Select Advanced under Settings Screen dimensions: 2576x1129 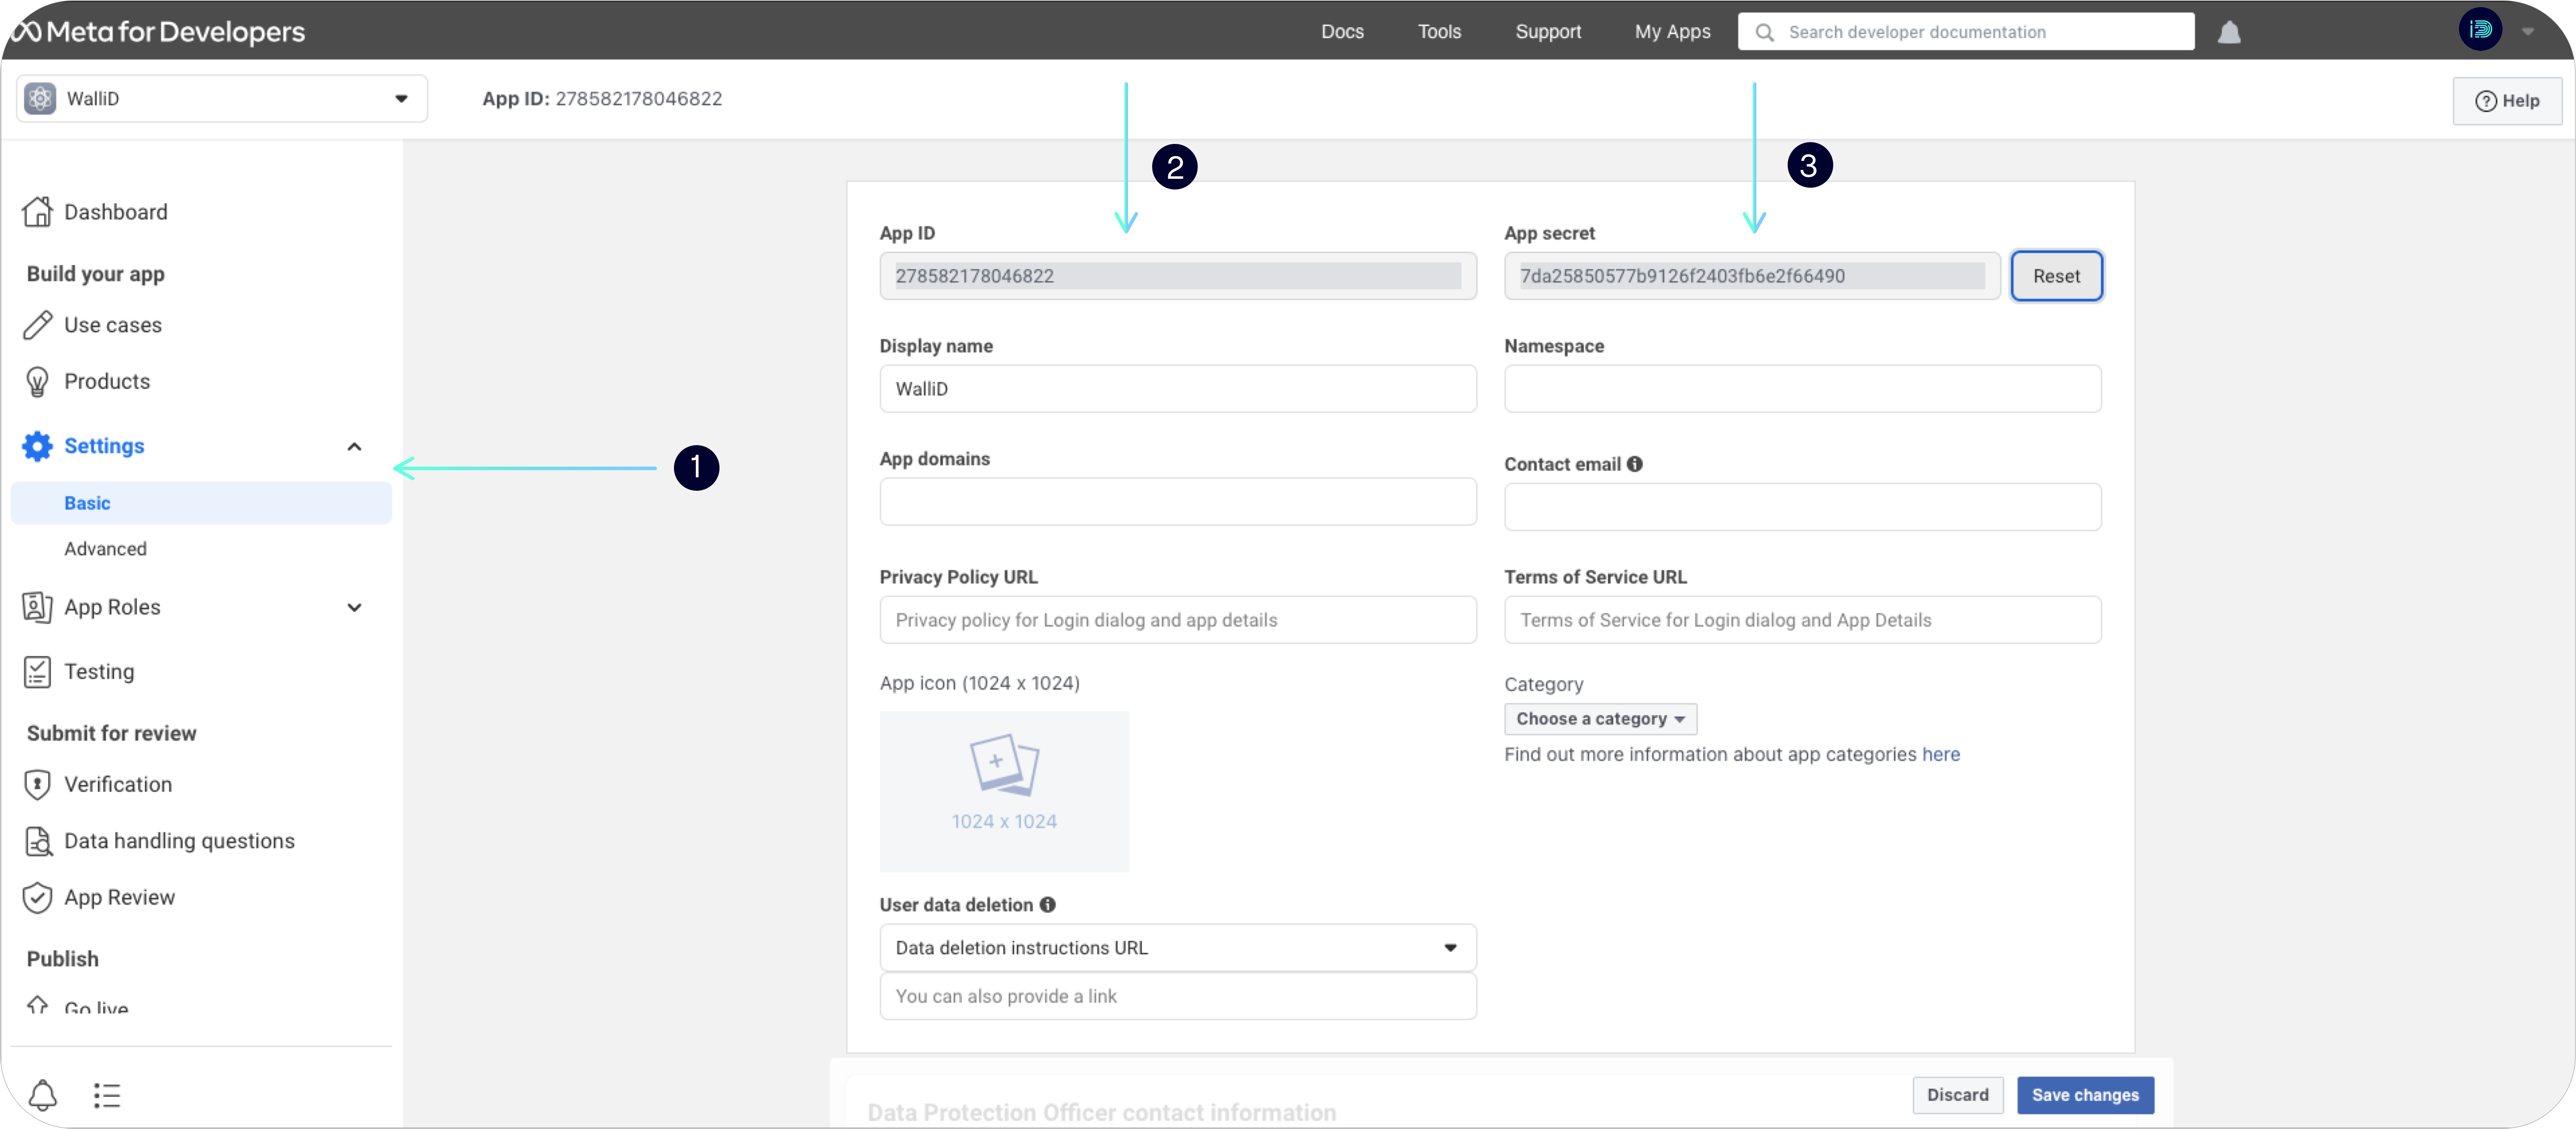pos(106,549)
